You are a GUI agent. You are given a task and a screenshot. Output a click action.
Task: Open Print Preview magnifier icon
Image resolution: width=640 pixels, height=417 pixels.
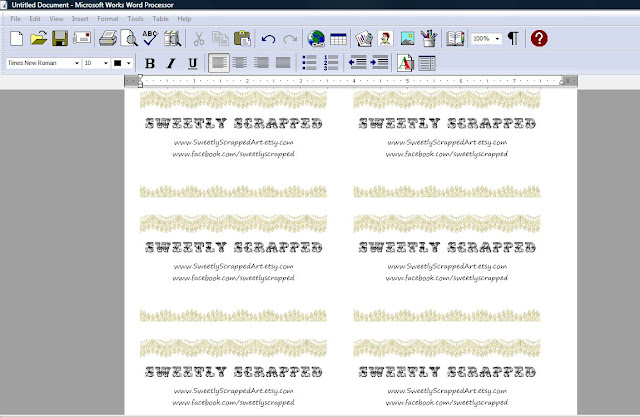129,38
